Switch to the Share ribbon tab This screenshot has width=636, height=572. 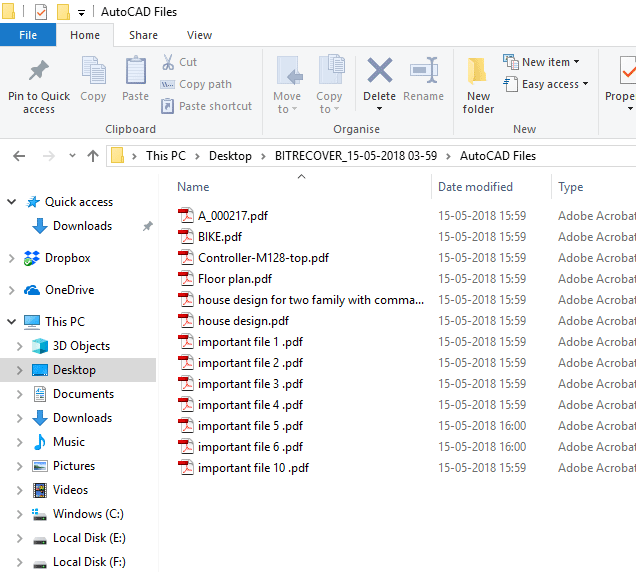pyautogui.click(x=143, y=35)
